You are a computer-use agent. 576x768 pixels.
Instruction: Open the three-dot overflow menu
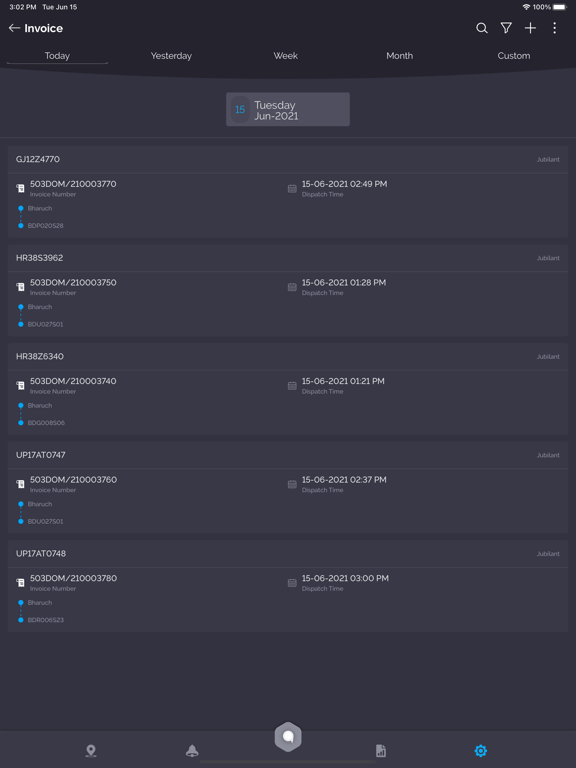pos(554,28)
